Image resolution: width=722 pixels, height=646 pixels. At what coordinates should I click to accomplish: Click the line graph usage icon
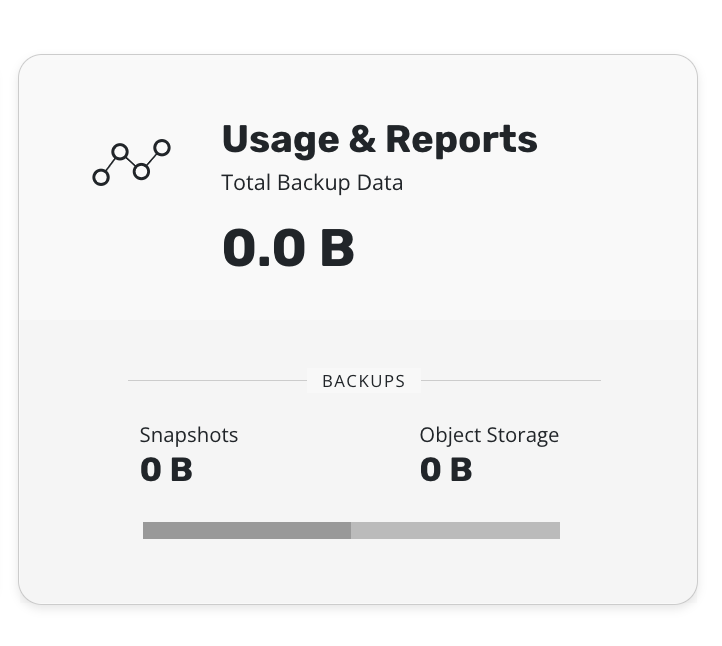131,162
